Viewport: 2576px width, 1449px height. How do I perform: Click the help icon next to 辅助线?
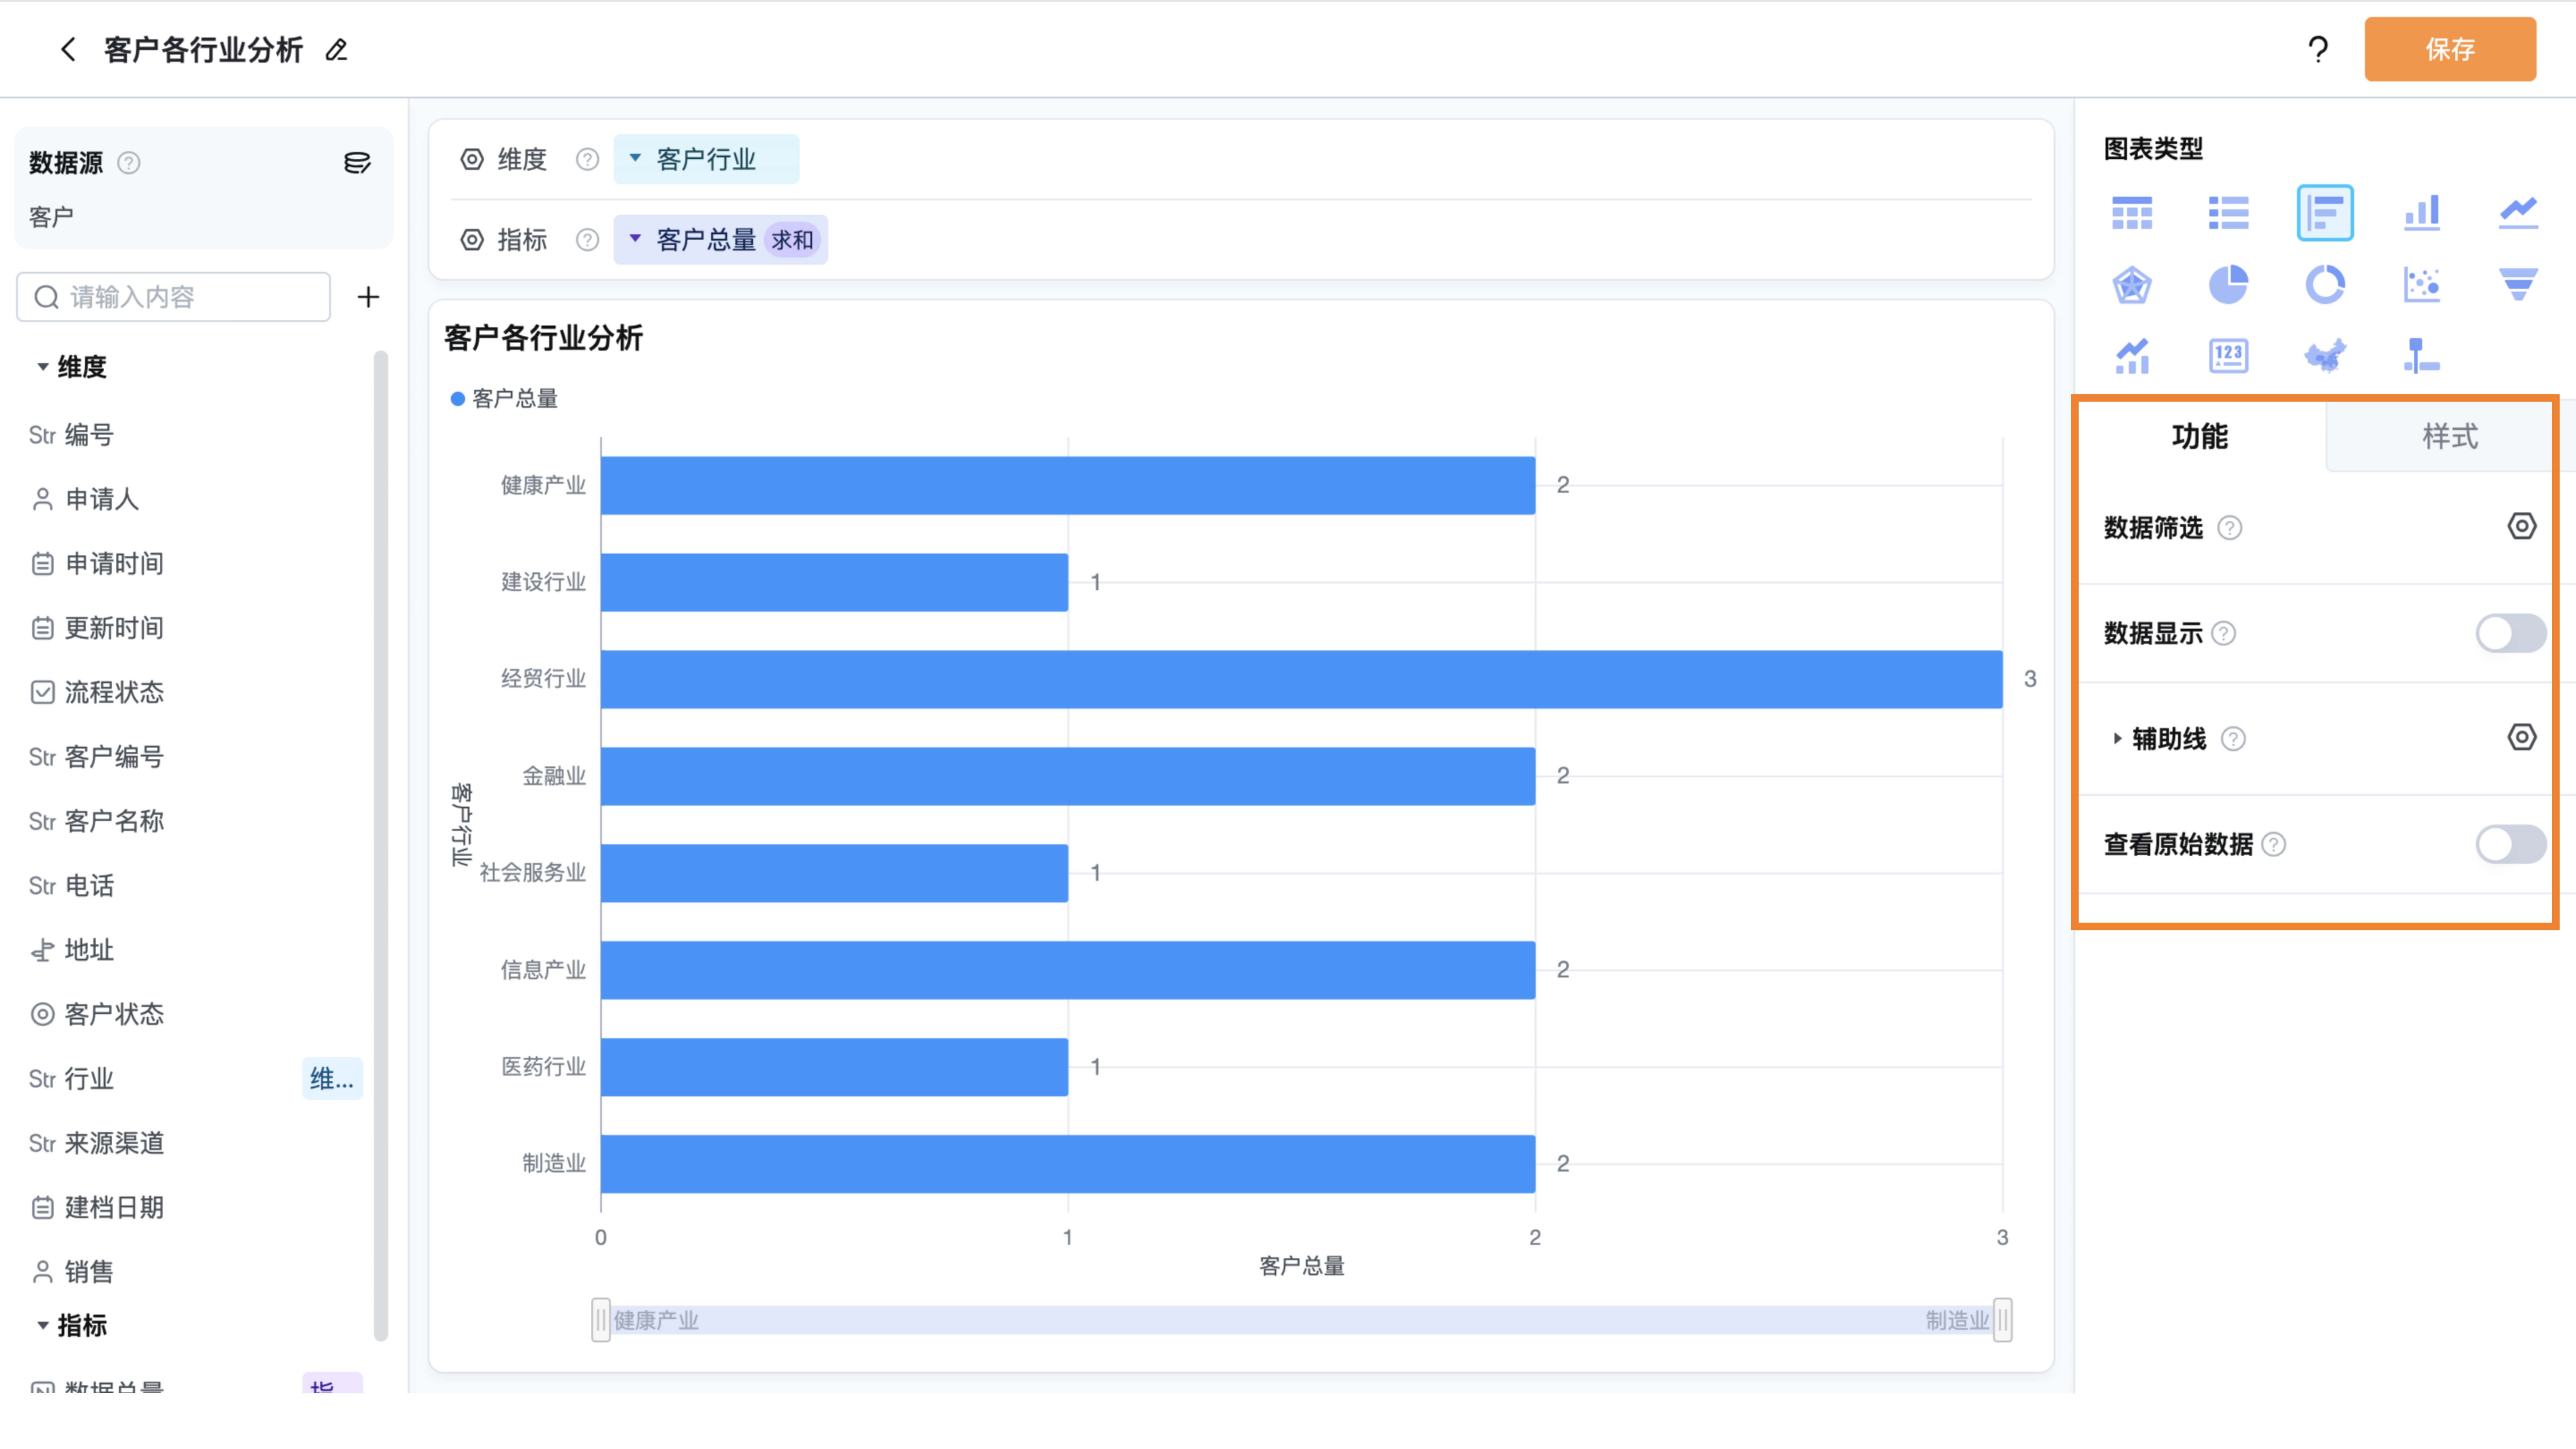pos(2233,739)
